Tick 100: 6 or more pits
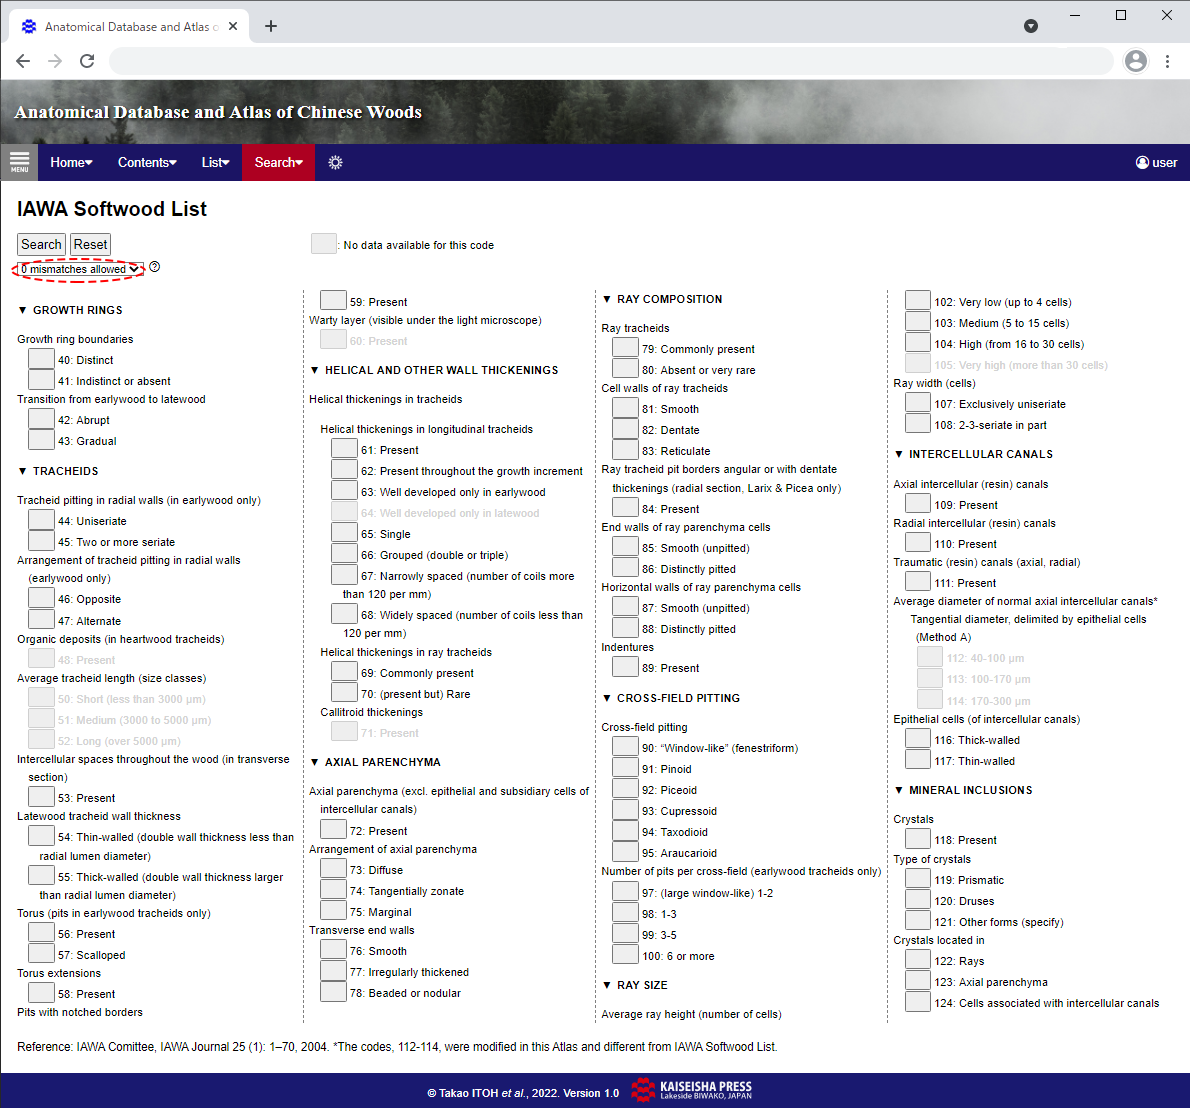The image size is (1190, 1108). (625, 955)
